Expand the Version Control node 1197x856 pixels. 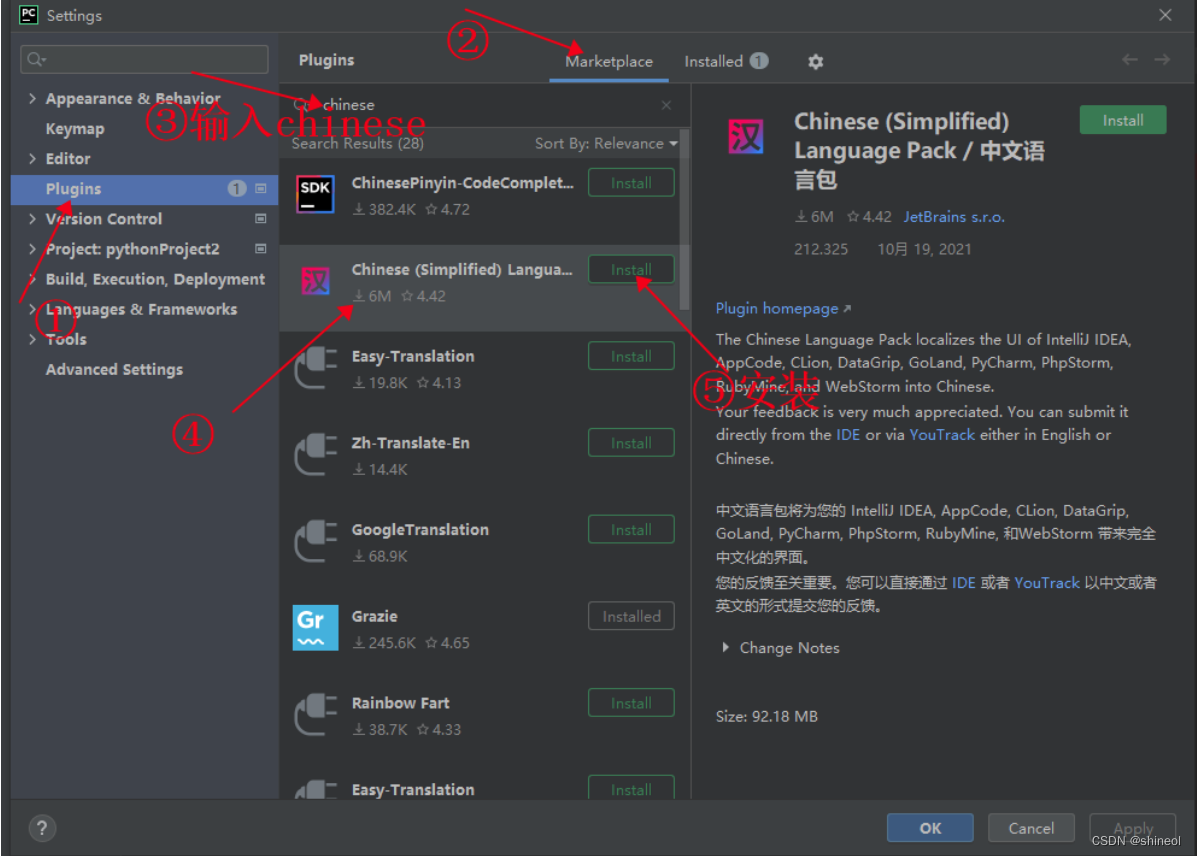coord(32,218)
